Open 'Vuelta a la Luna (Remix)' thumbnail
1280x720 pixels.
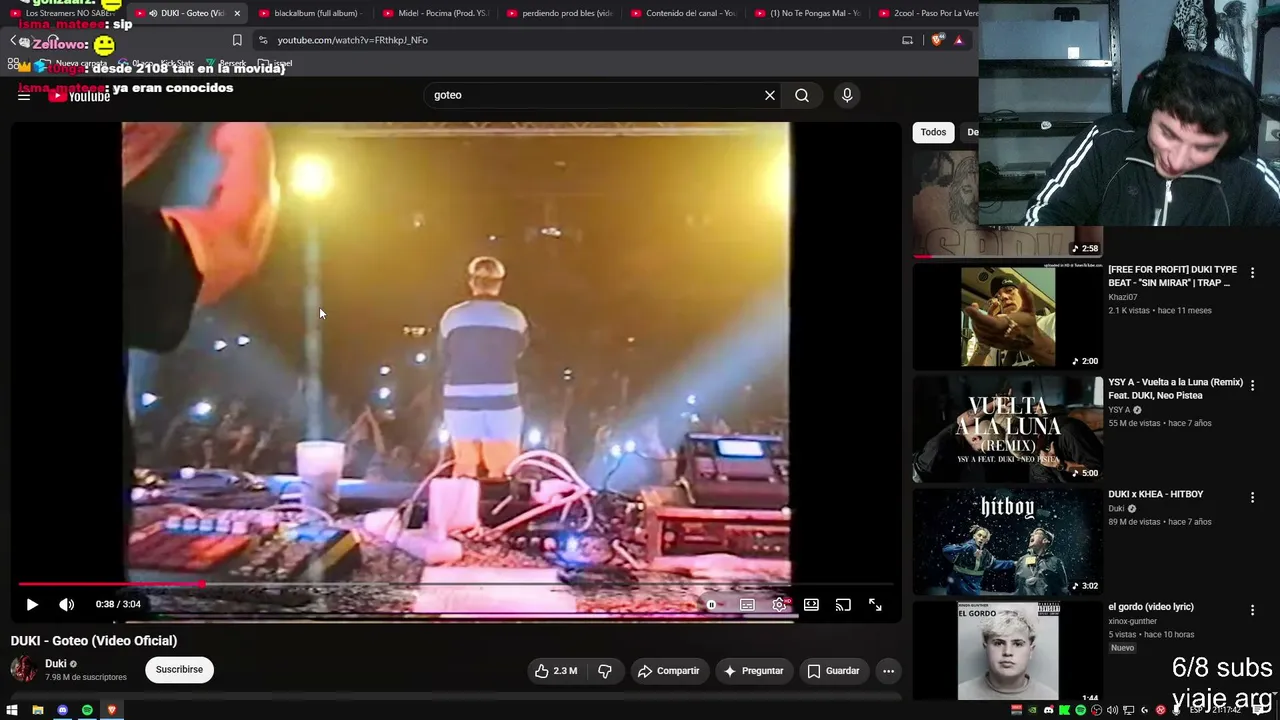pos(1007,429)
